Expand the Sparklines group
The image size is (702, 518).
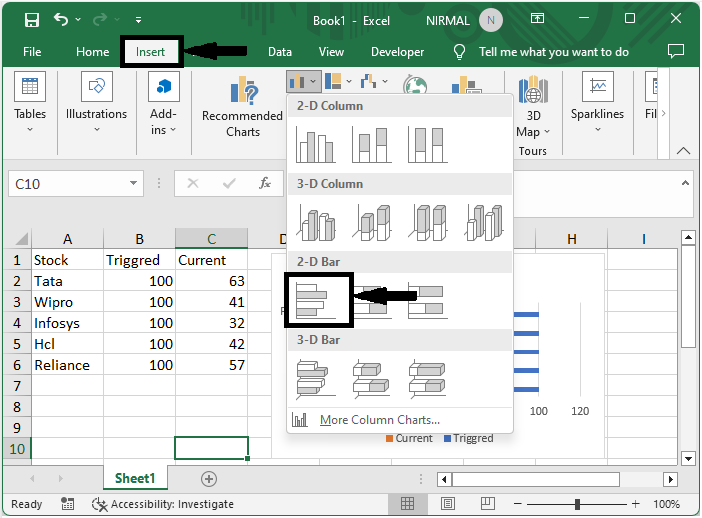[x=597, y=103]
